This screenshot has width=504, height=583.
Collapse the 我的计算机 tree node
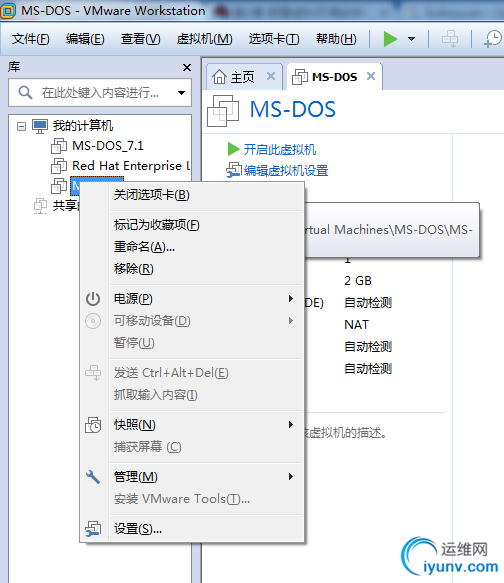pyautogui.click(x=21, y=126)
